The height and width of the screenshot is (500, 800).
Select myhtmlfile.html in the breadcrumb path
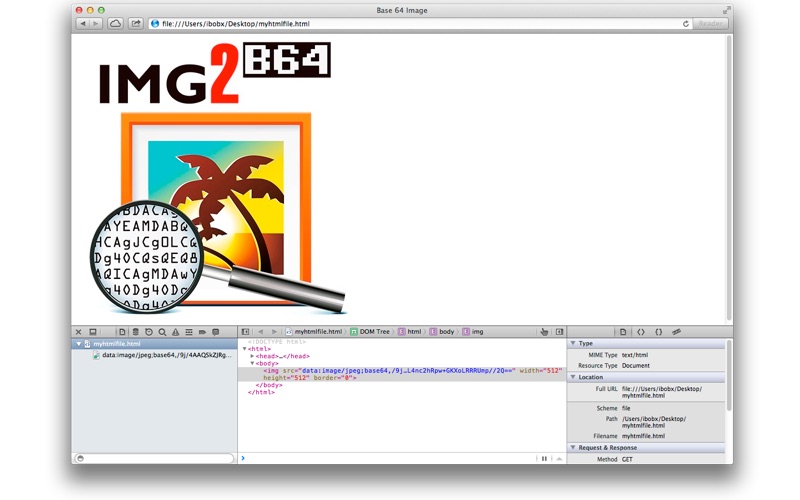[314, 332]
